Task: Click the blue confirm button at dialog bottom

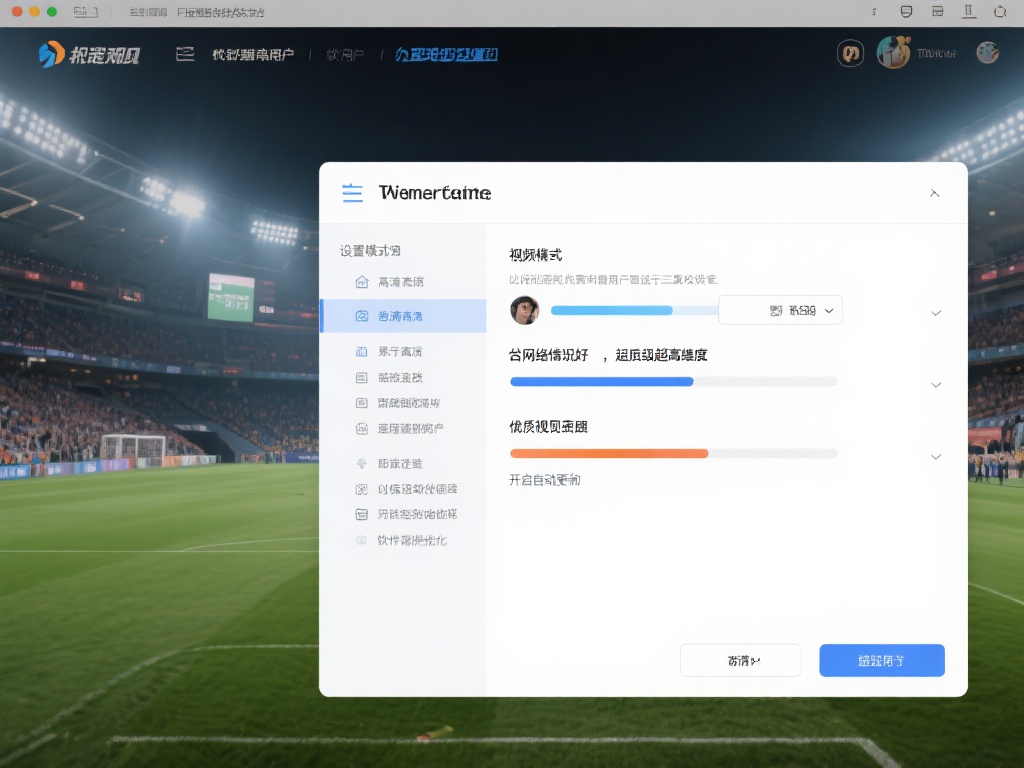Action: 881,660
